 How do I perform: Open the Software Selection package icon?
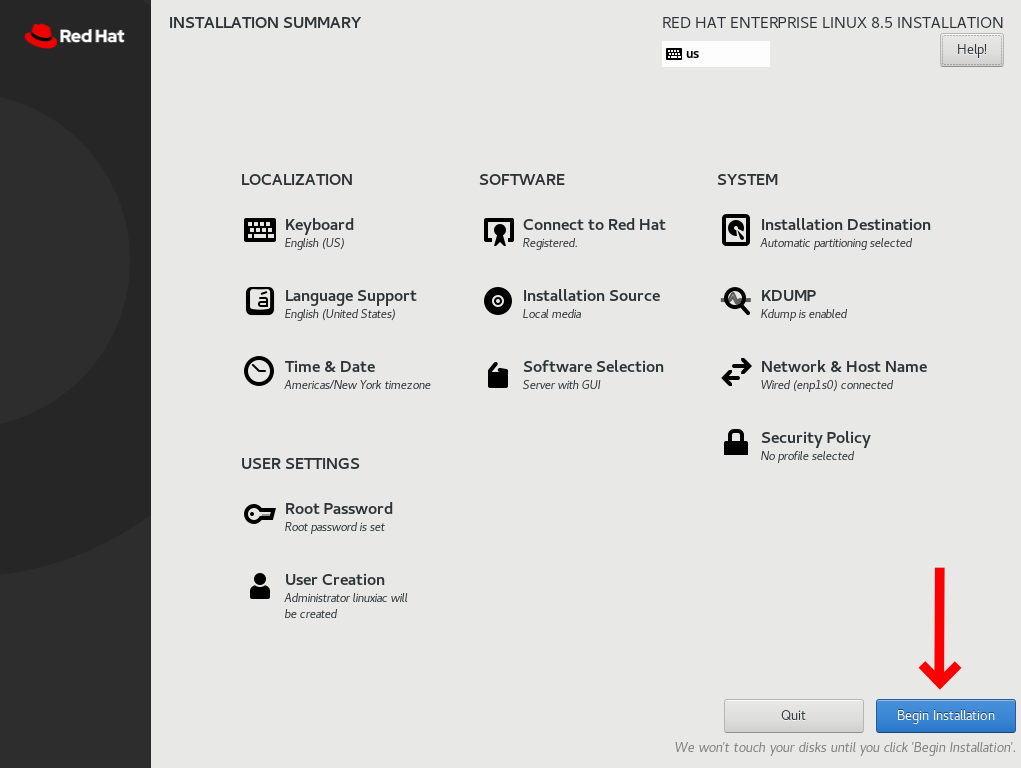pyautogui.click(x=498, y=375)
